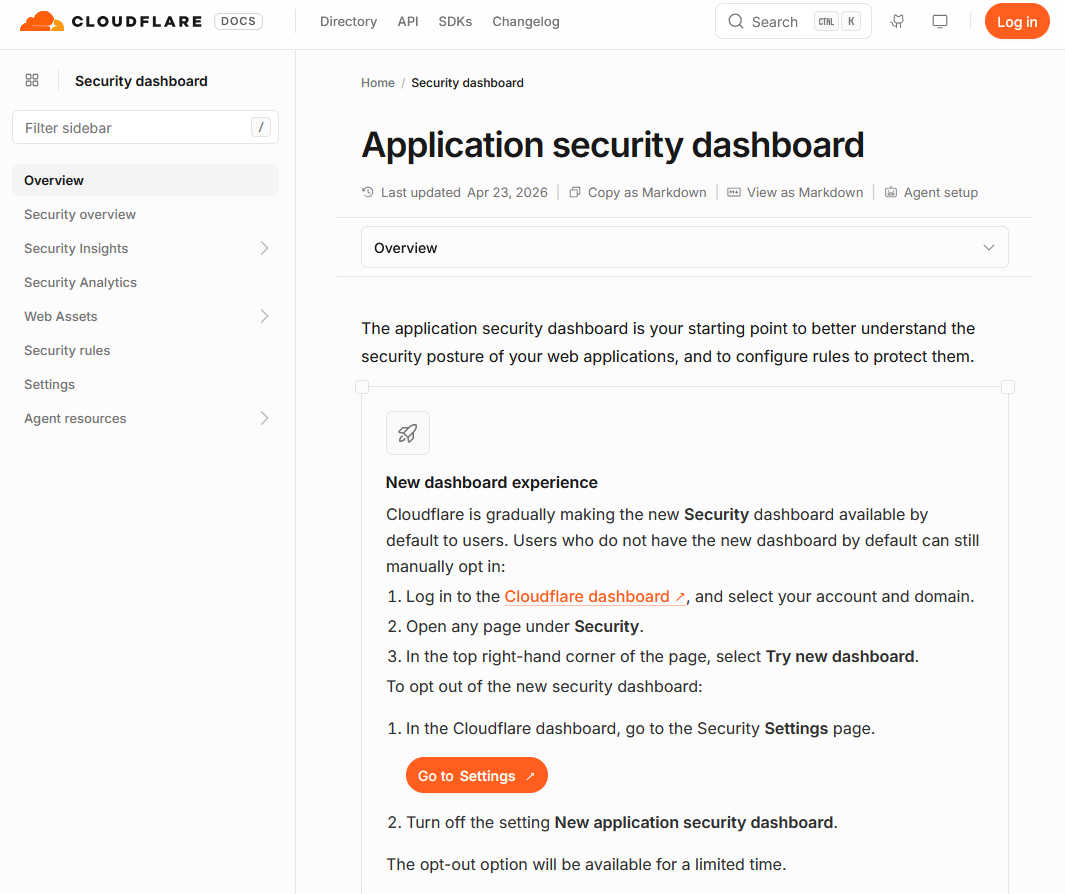Viewport: 1065px width, 894px height.
Task: Click the Log in button
Action: coord(1017,22)
